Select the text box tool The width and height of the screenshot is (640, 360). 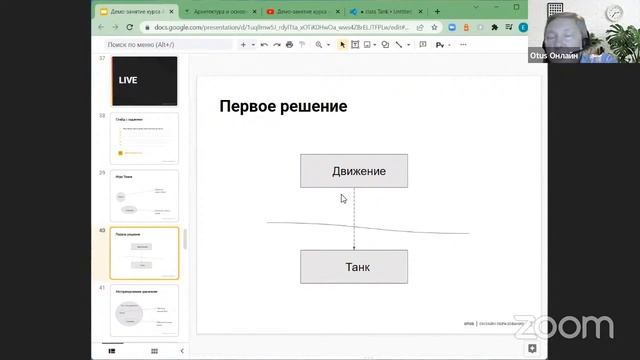355,44
